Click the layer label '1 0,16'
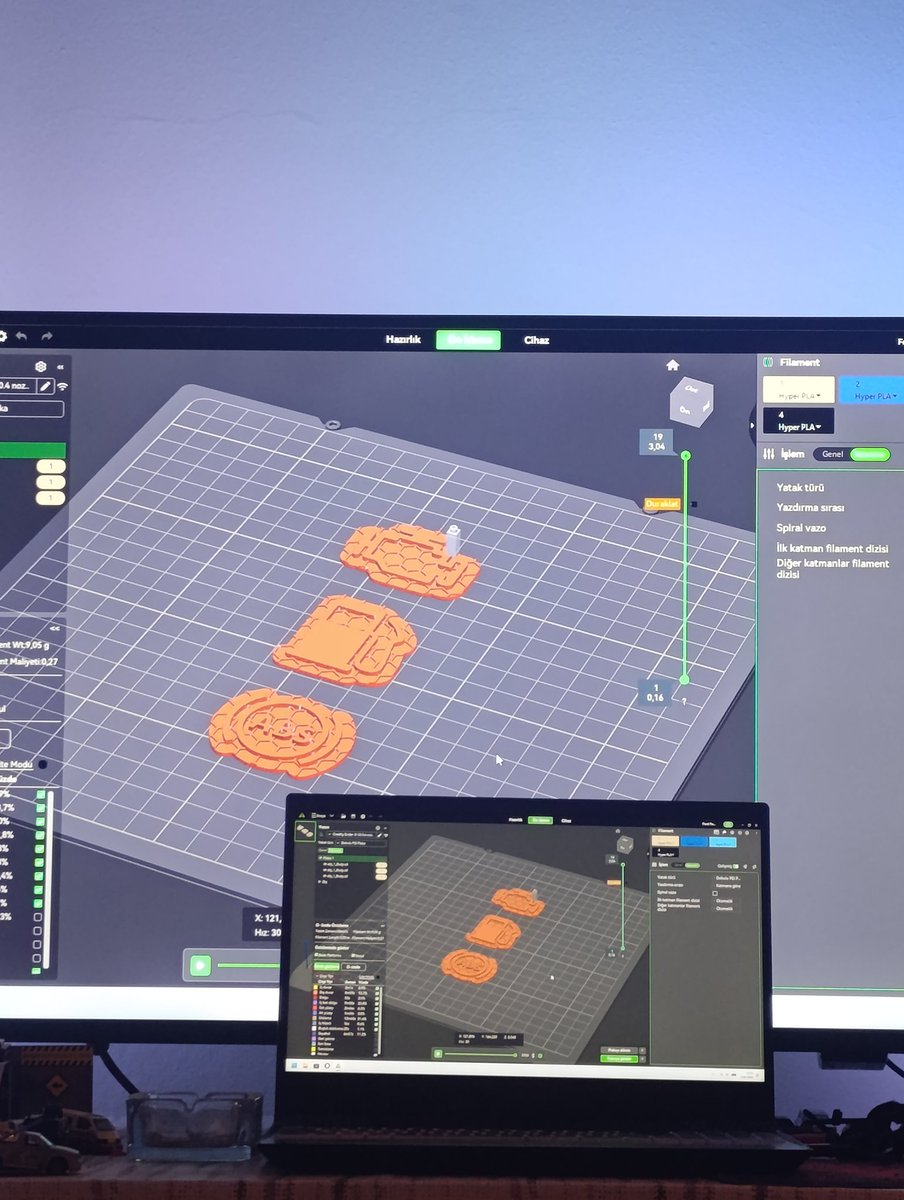The height and width of the screenshot is (1200, 904). (x=655, y=692)
